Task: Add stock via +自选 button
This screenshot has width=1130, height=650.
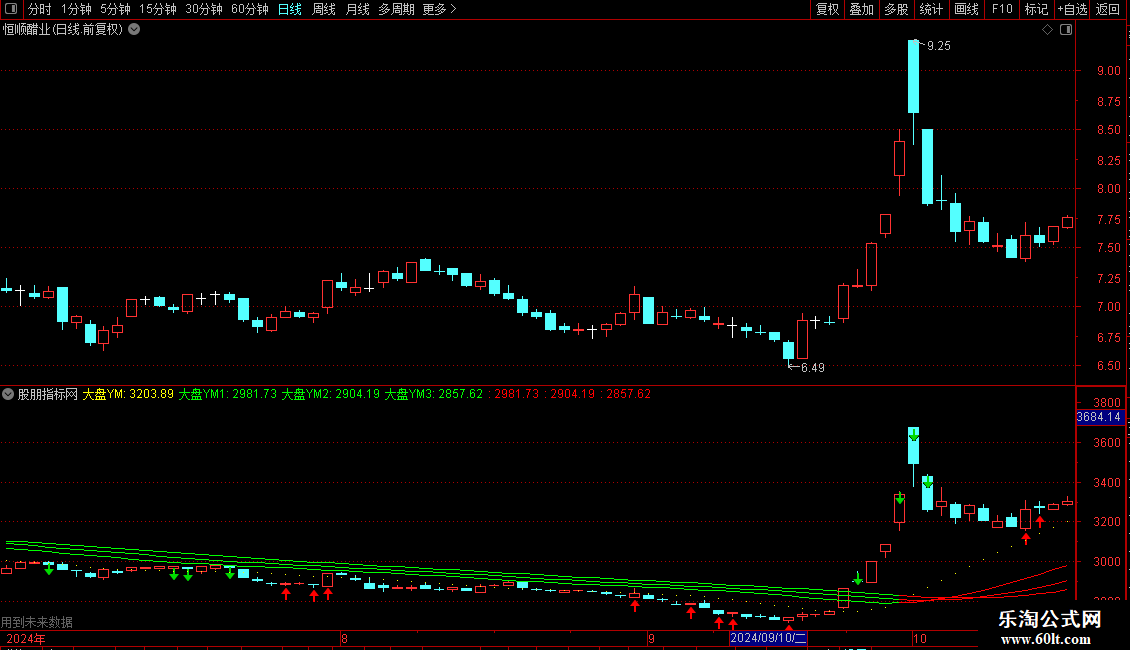Action: tap(1072, 9)
